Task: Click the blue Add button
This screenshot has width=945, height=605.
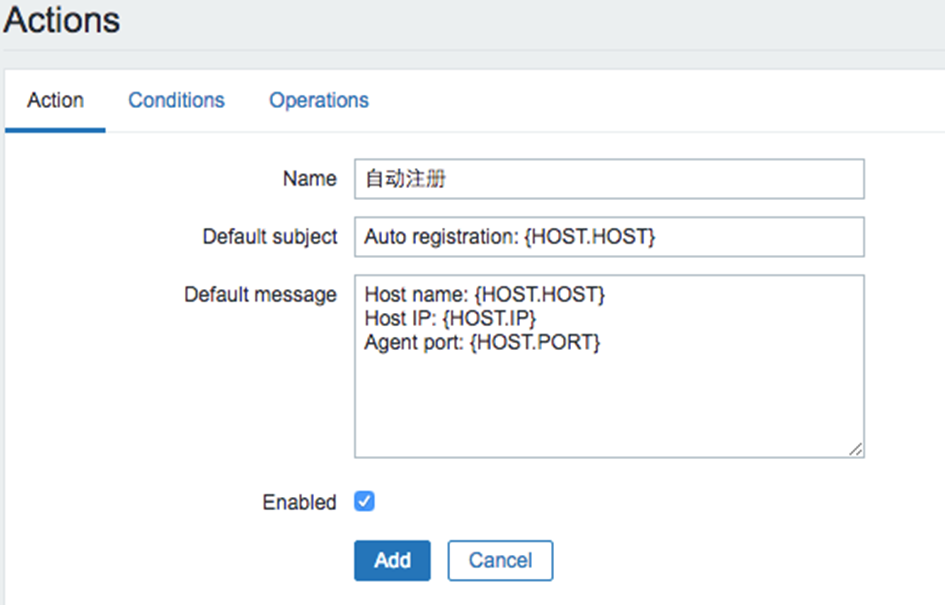Action: point(392,560)
